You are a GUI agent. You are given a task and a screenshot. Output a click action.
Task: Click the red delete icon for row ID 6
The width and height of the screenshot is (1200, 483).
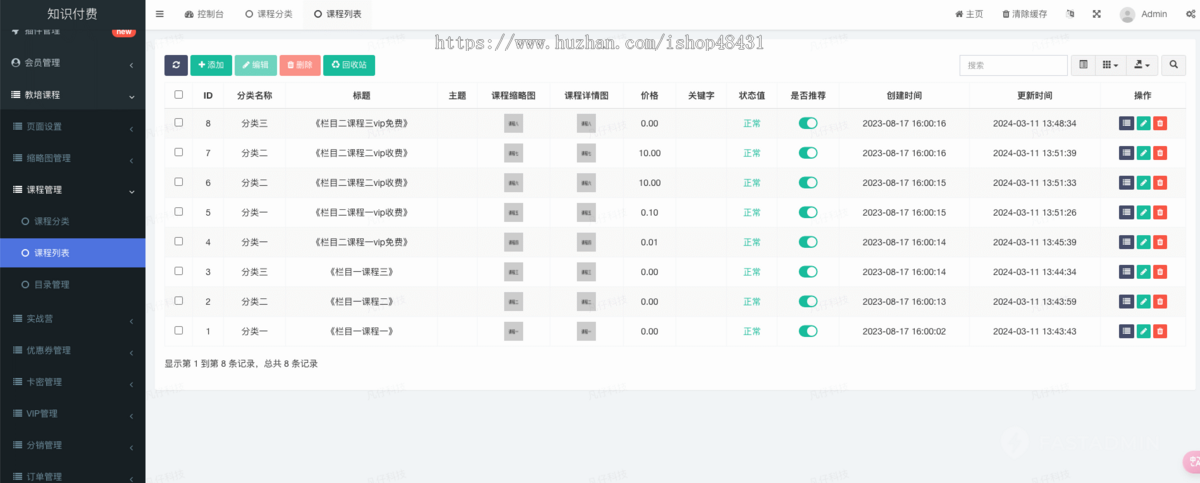tap(1160, 183)
